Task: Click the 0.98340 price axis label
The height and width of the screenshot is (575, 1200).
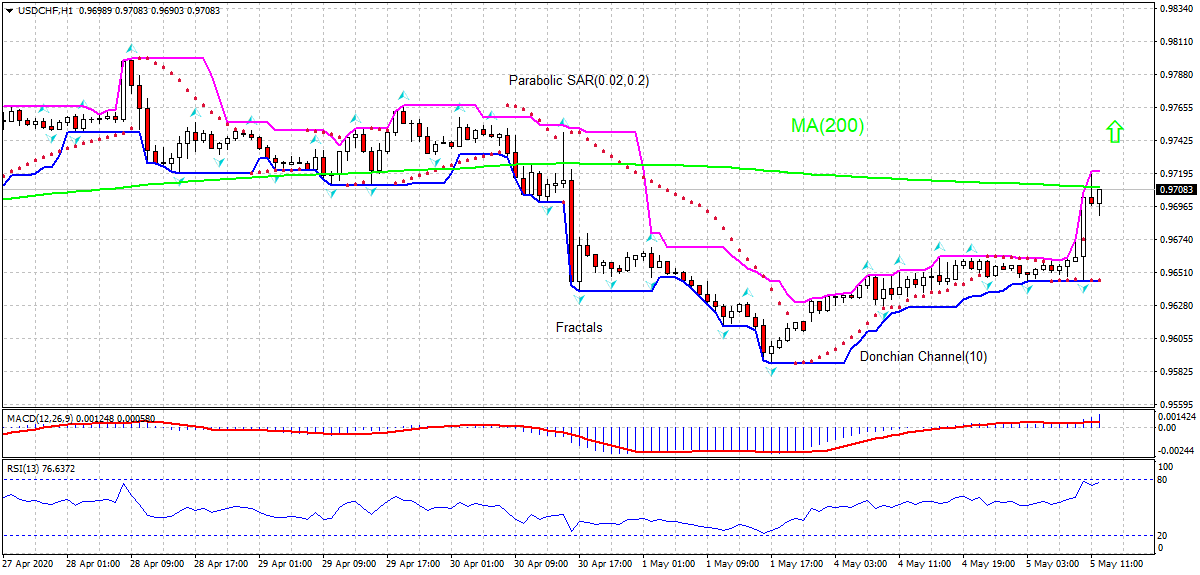Action: click(1177, 9)
